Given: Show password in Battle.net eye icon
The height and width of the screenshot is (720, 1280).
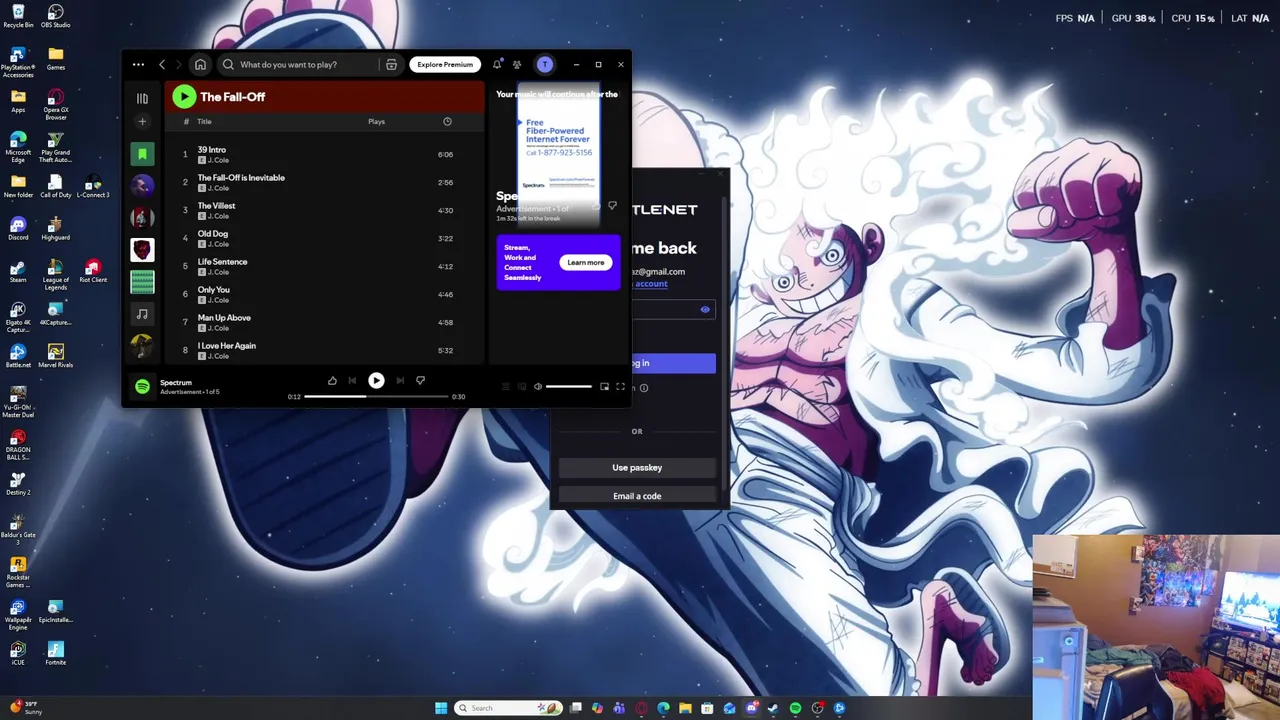Looking at the screenshot, I should pyautogui.click(x=705, y=309).
